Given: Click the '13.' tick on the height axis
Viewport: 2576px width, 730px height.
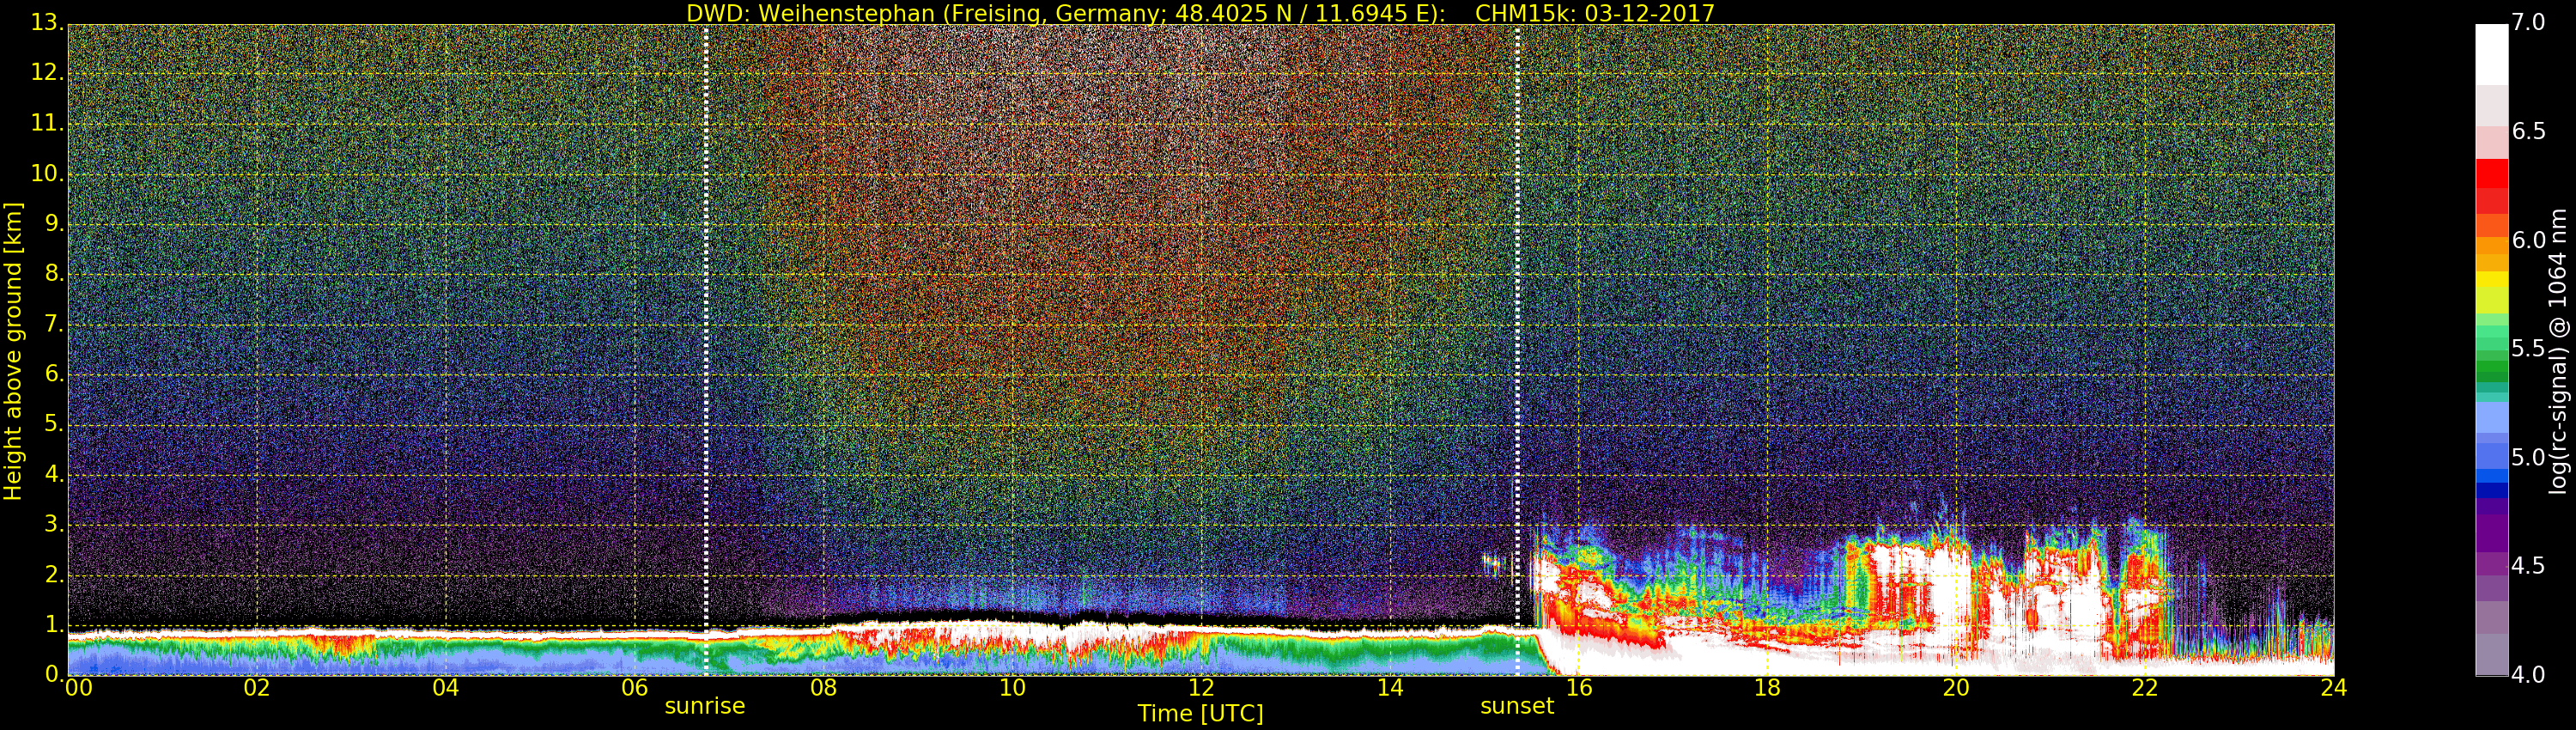Looking at the screenshot, I should coord(47,22).
